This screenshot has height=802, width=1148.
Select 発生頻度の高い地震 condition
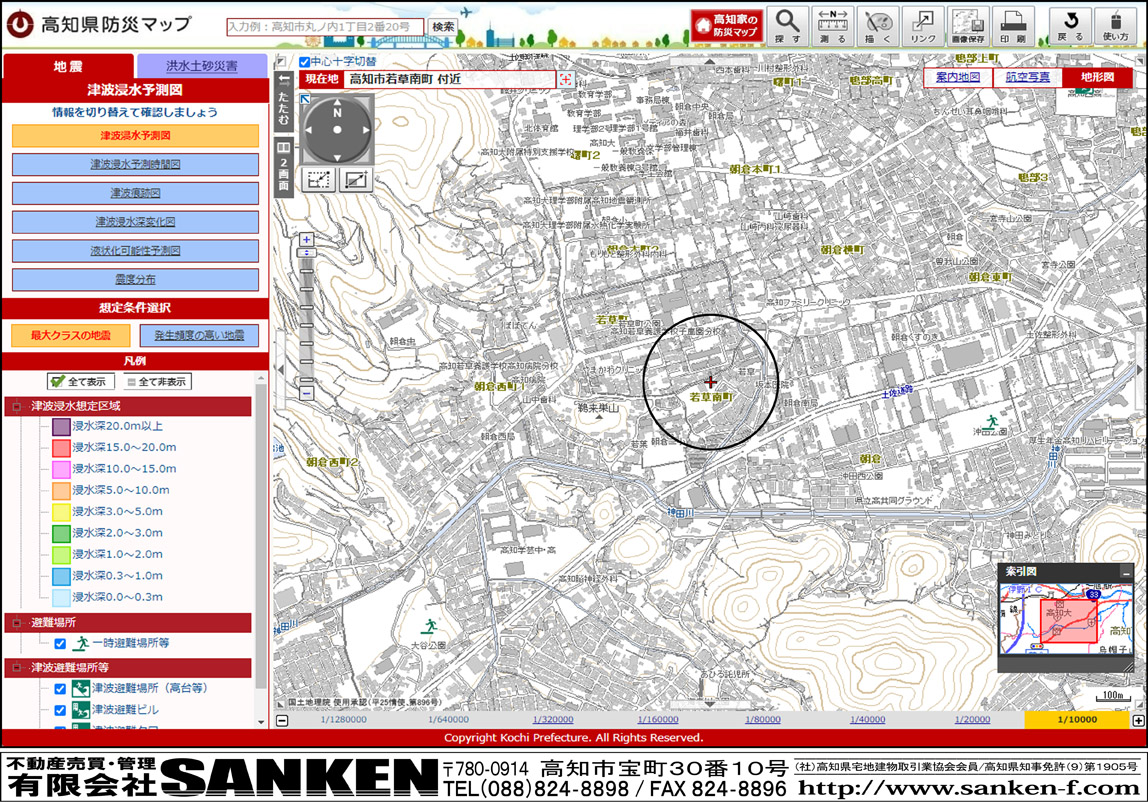point(199,335)
